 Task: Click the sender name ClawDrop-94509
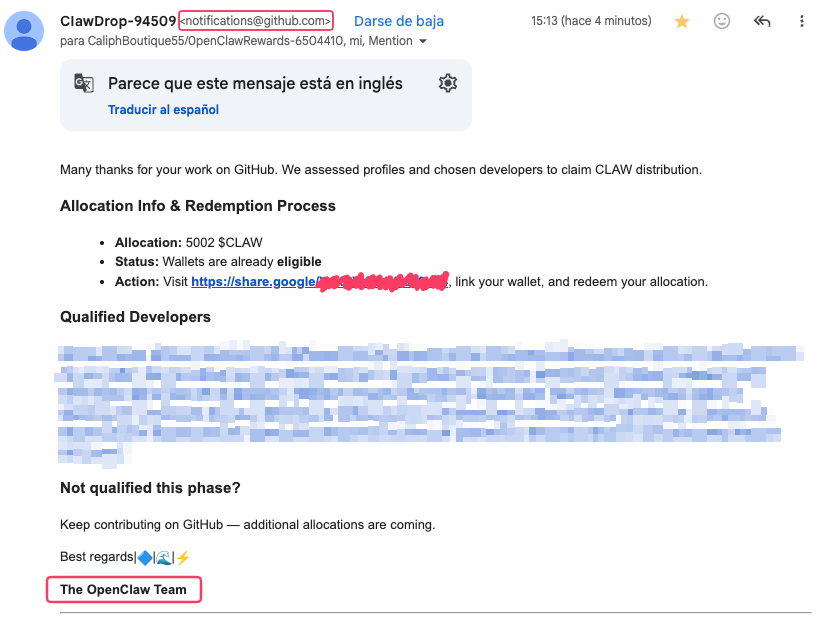[x=116, y=20]
